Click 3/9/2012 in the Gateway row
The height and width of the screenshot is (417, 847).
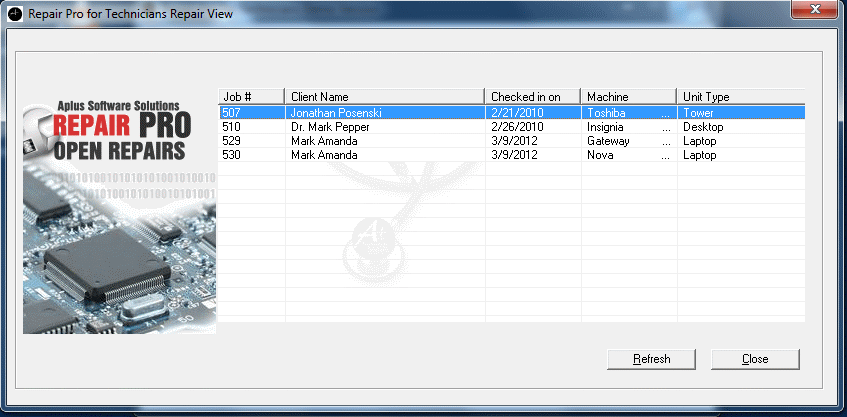click(x=514, y=141)
